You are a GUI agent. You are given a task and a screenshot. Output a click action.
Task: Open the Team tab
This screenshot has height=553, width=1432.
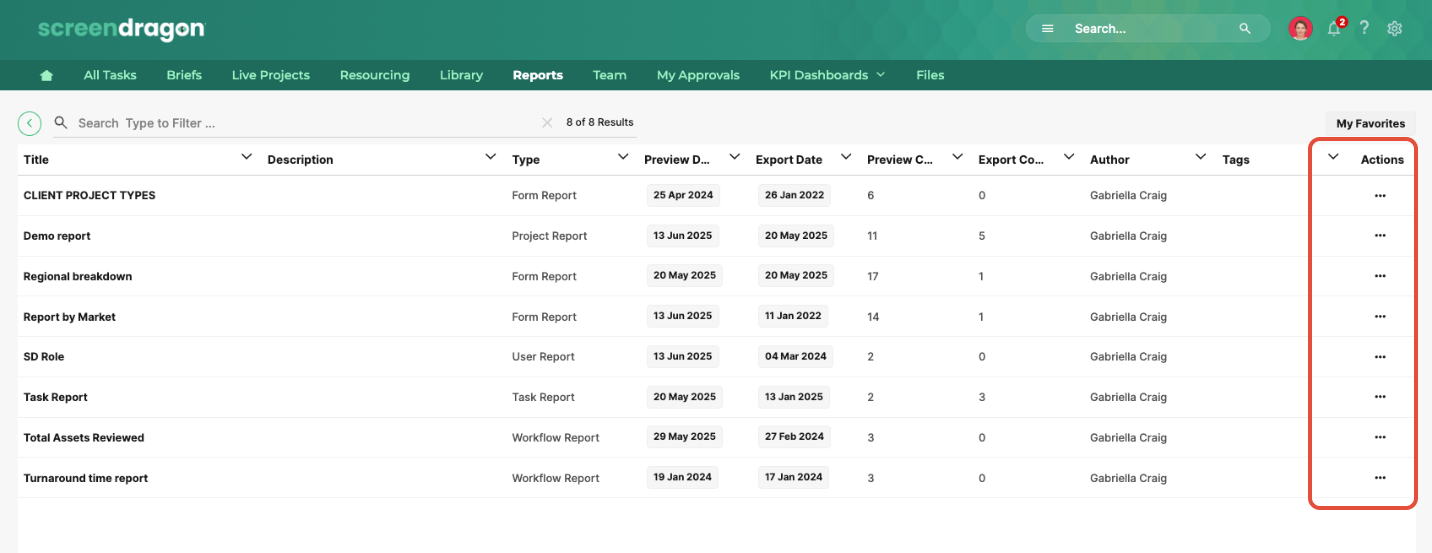(x=609, y=75)
